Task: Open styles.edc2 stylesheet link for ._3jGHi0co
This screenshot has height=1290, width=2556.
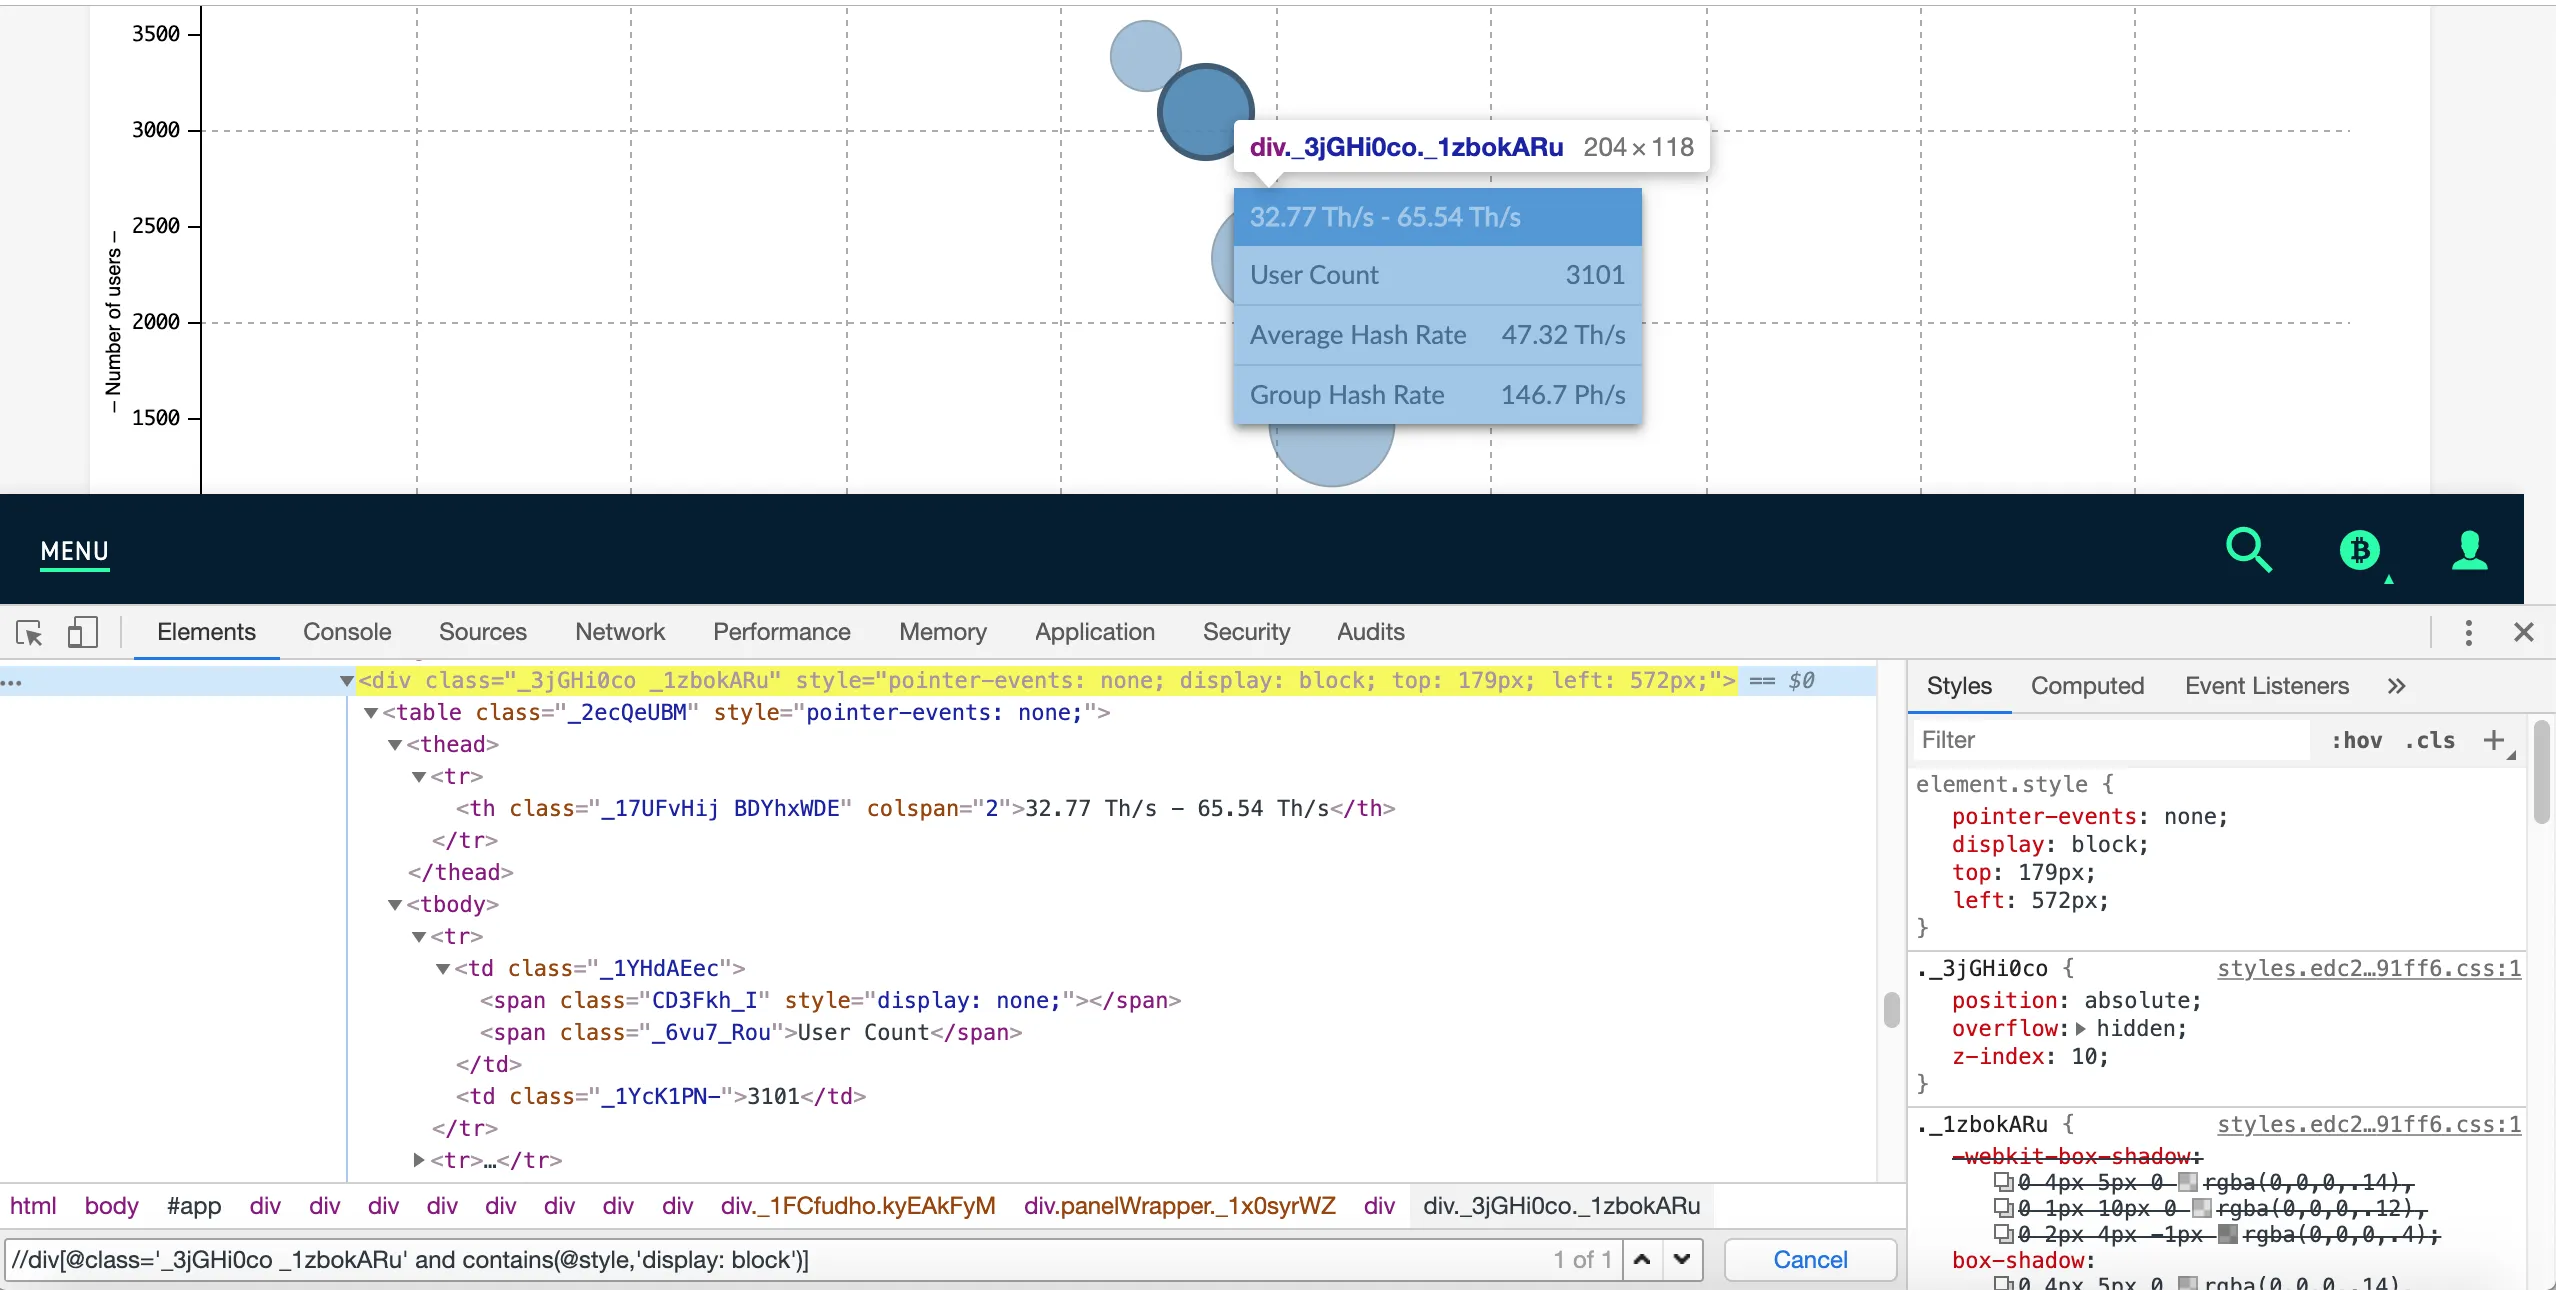Action: pos(2368,969)
